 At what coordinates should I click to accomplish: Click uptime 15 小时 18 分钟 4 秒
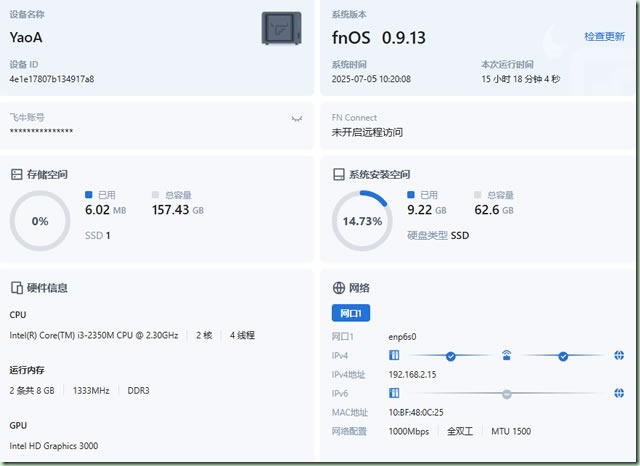[x=520, y=79]
